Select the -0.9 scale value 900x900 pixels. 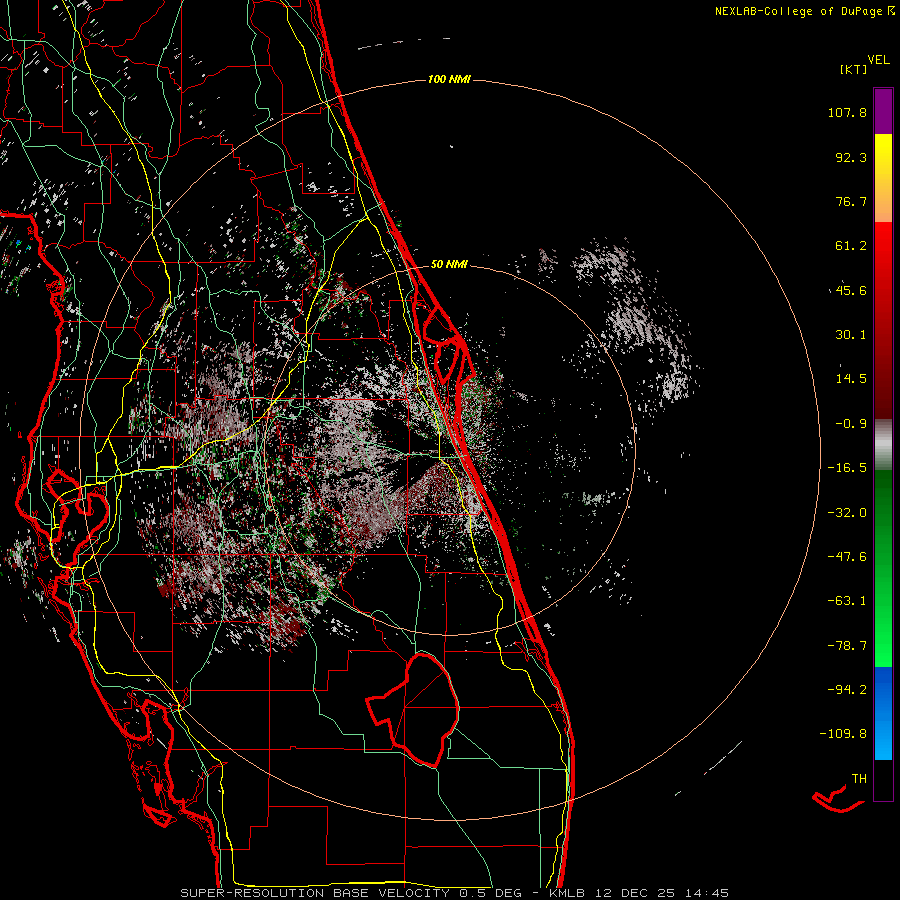click(851, 424)
